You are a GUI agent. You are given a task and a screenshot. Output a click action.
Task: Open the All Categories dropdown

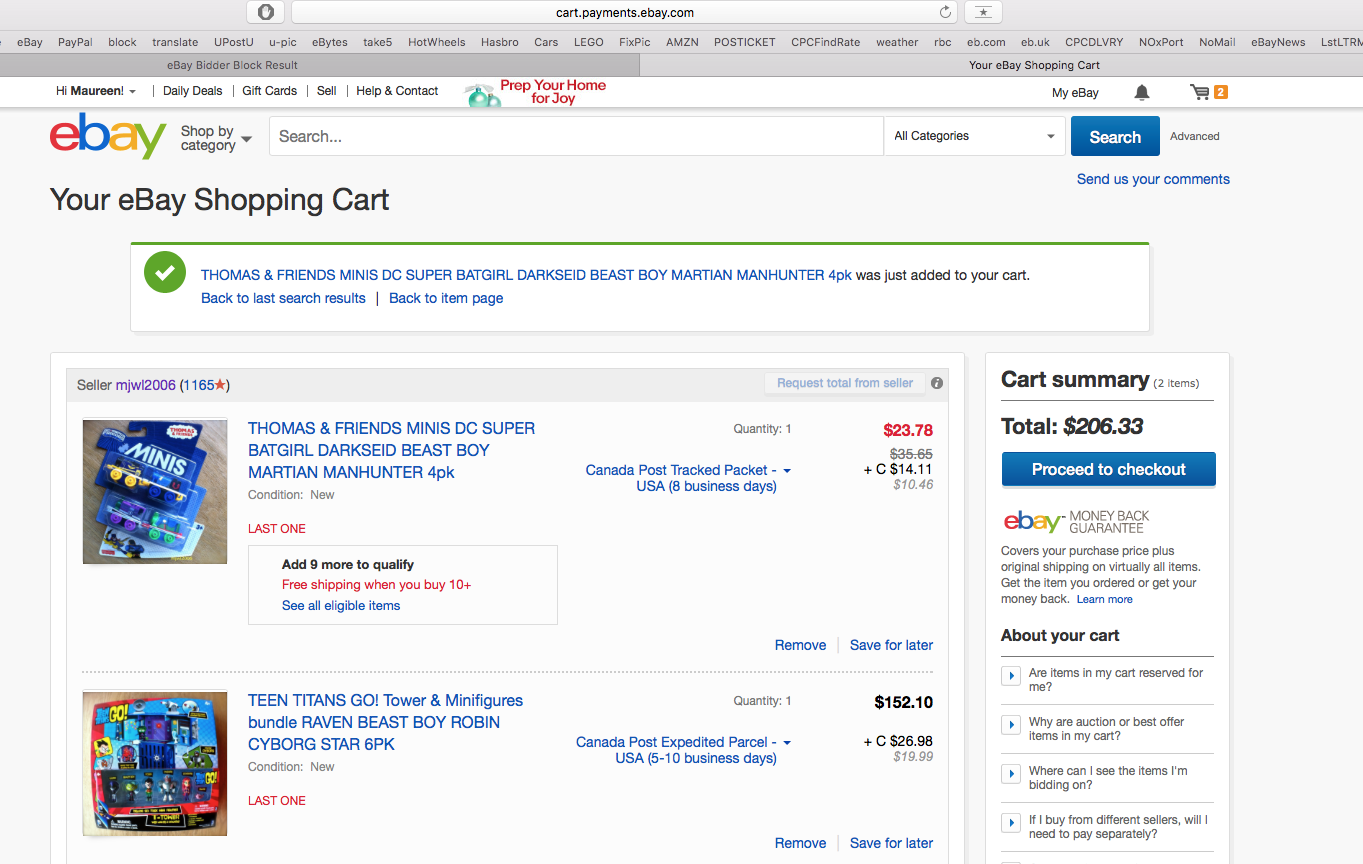974,136
